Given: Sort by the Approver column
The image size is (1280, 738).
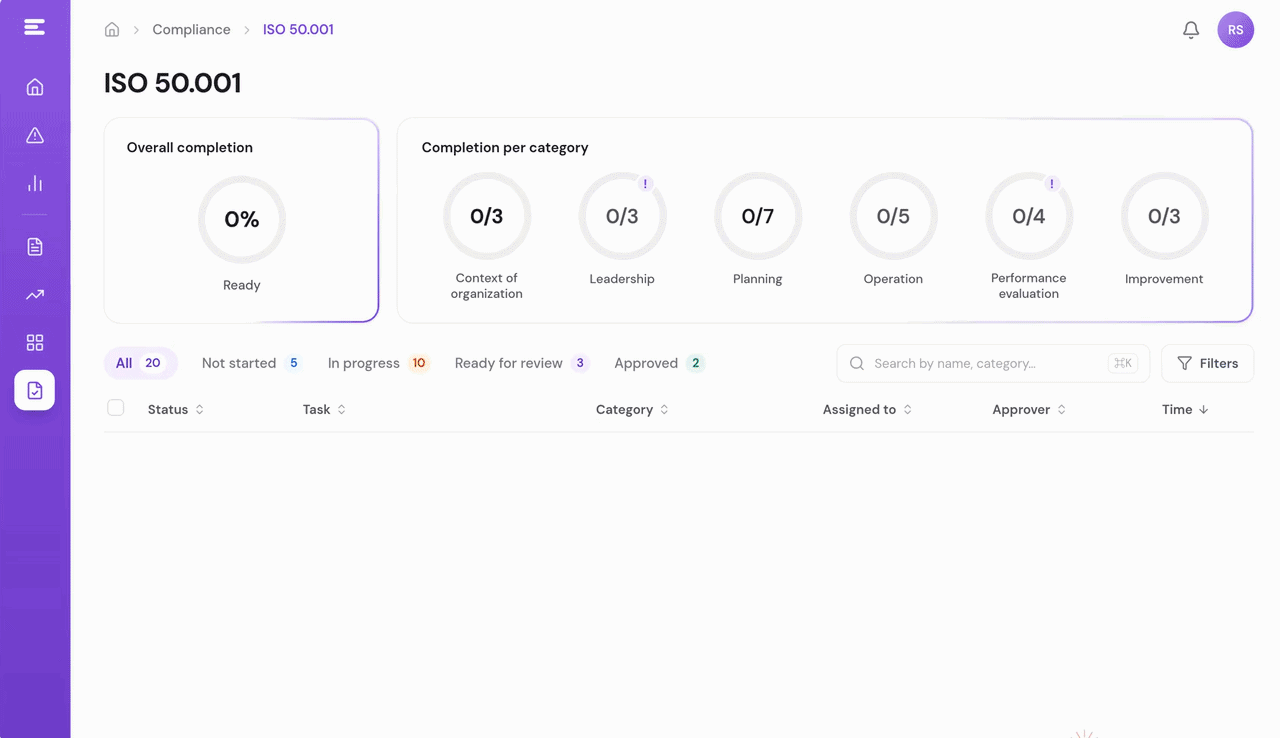Looking at the screenshot, I should point(1030,410).
